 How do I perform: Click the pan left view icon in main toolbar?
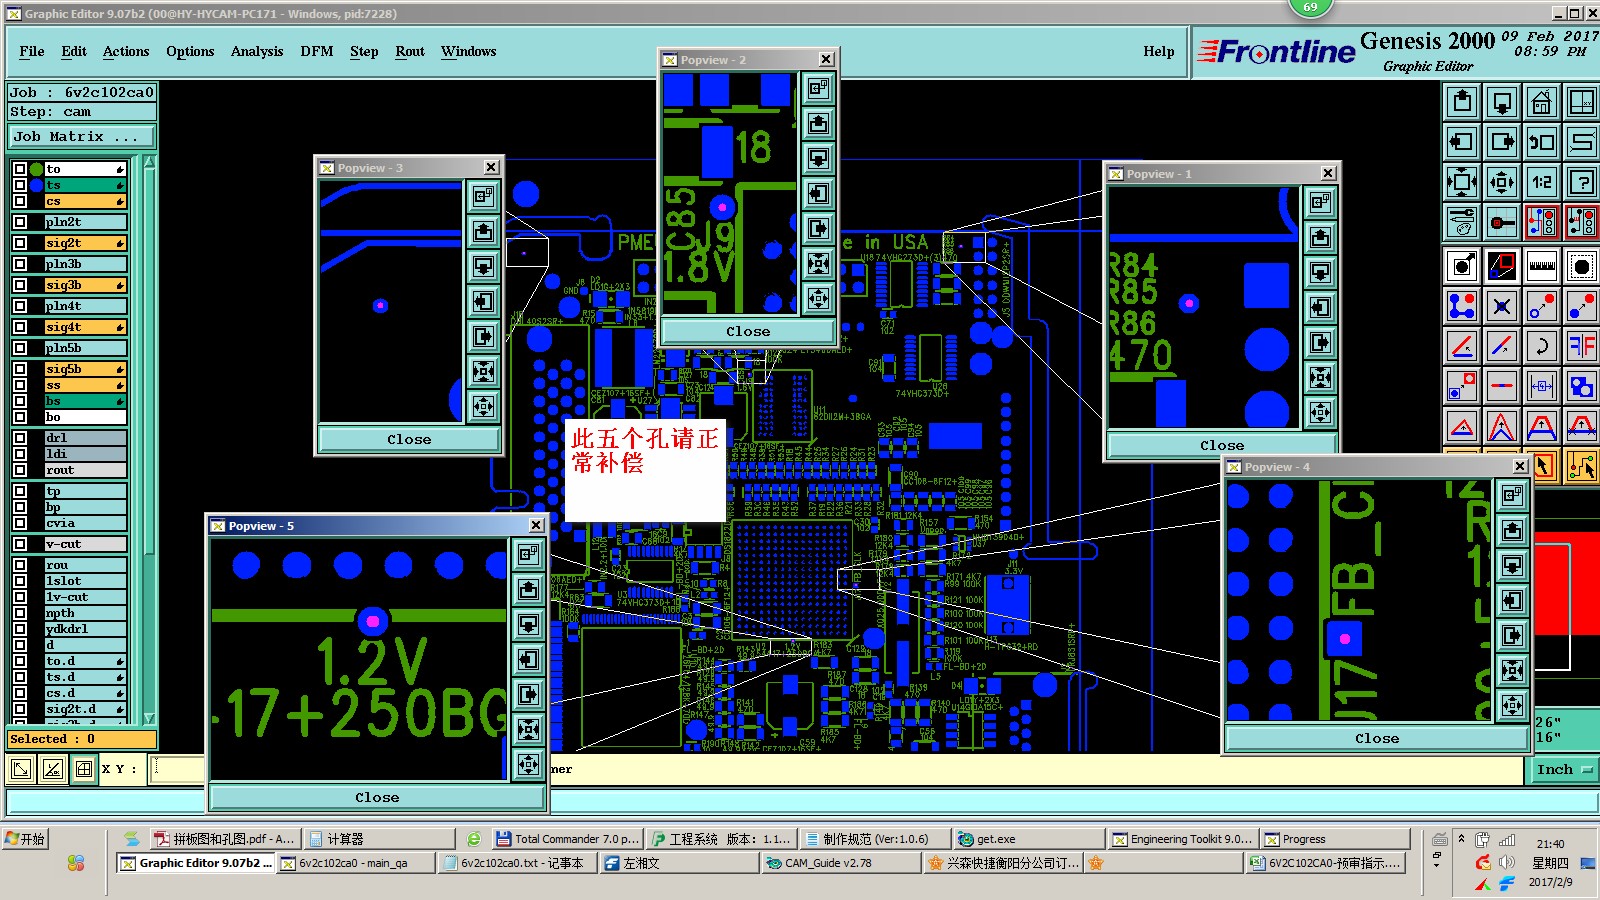1462,142
